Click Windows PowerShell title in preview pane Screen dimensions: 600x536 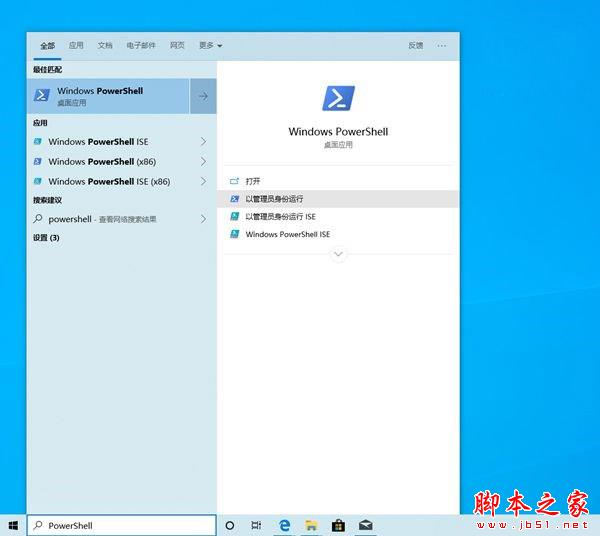[x=338, y=132]
